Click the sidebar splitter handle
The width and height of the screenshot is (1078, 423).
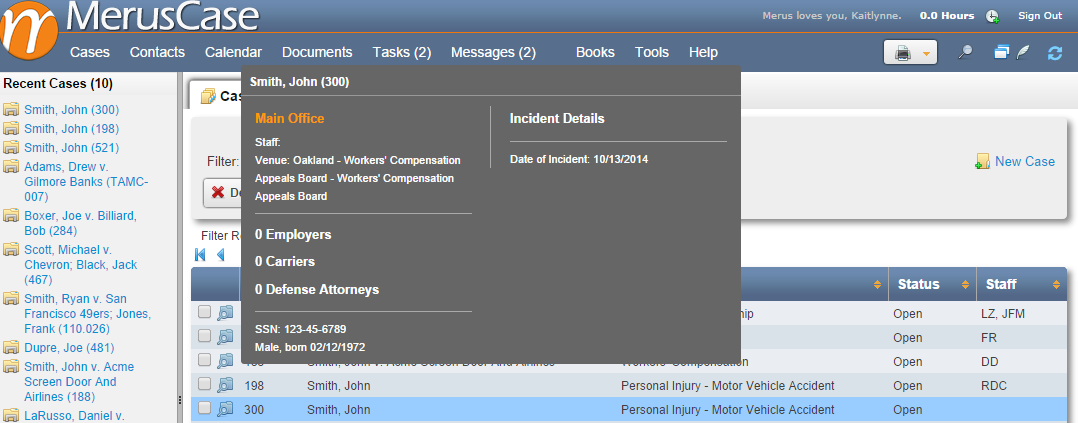180,400
